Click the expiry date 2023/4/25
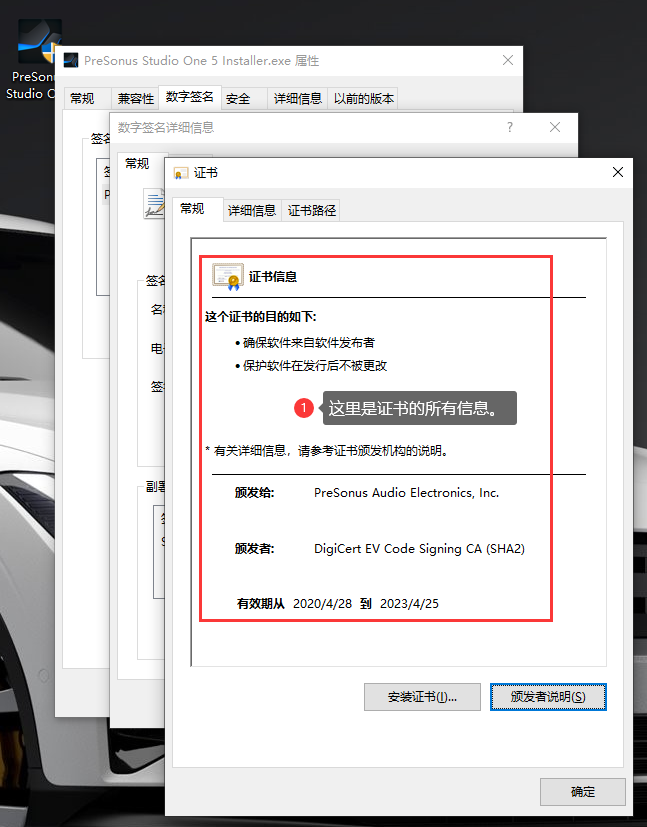Image resolution: width=647 pixels, height=827 pixels. coord(409,604)
